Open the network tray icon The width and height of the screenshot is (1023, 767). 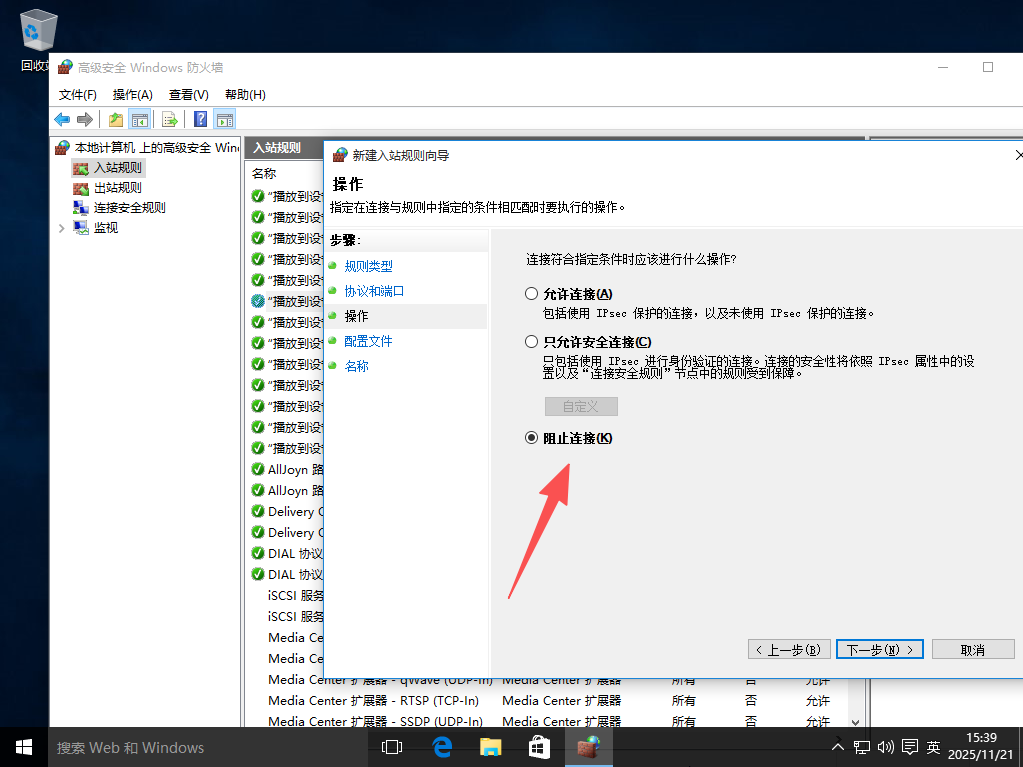point(862,747)
